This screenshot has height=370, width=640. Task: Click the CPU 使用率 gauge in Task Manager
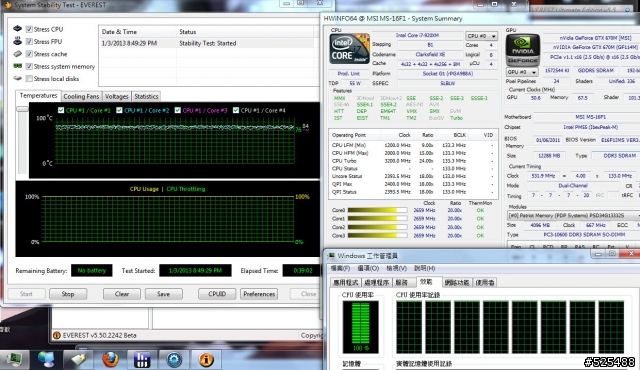pyautogui.click(x=360, y=327)
